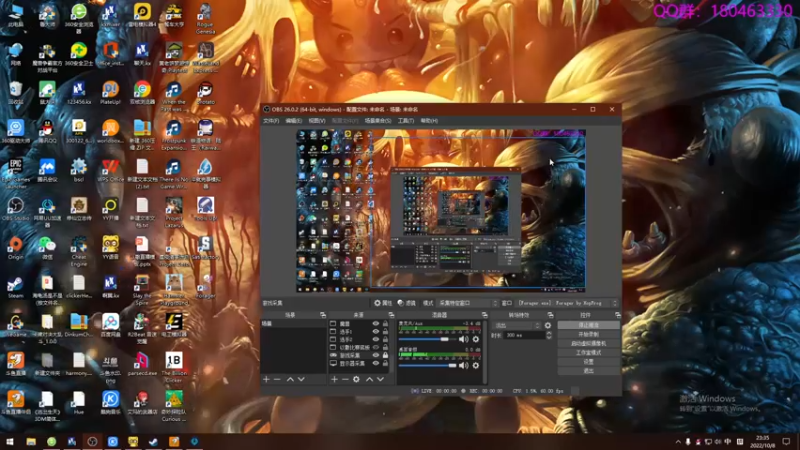The width and height of the screenshot is (800, 450).
Task: Click the 300 ms duration input field
Action: pyautogui.click(x=524, y=335)
